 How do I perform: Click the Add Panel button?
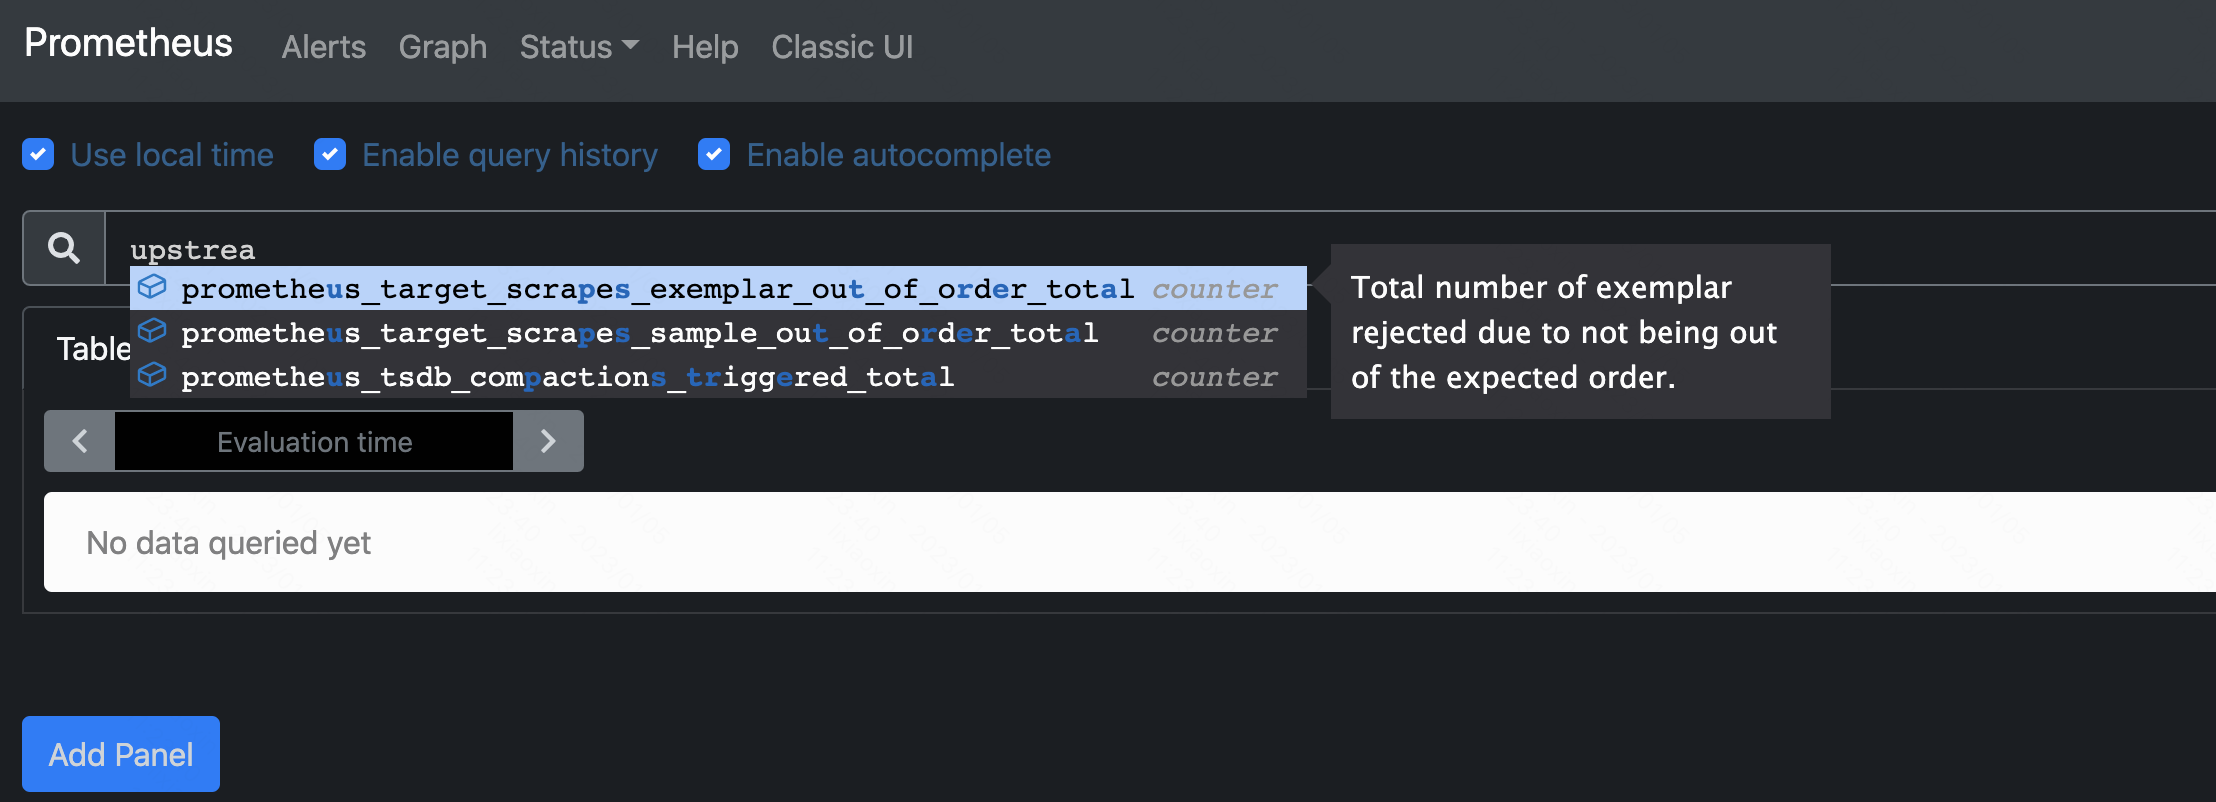coord(121,754)
